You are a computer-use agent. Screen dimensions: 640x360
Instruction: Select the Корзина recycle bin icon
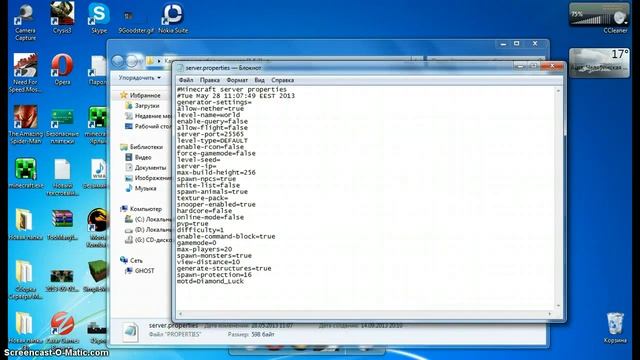point(615,328)
